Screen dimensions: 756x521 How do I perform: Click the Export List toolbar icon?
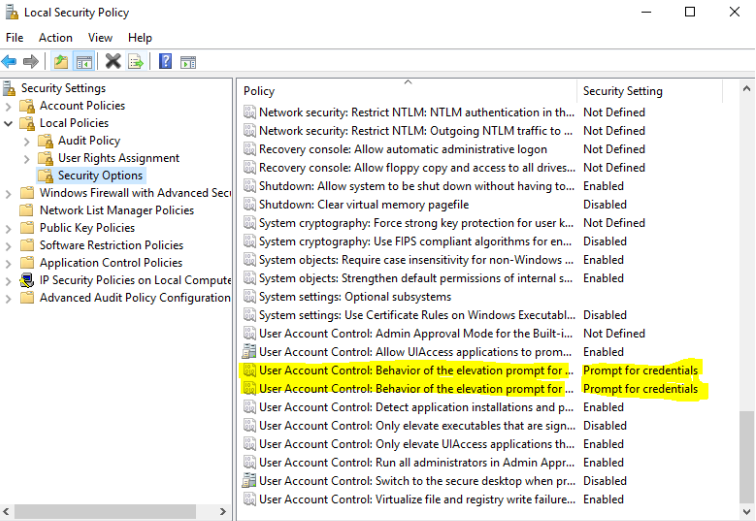click(x=136, y=62)
